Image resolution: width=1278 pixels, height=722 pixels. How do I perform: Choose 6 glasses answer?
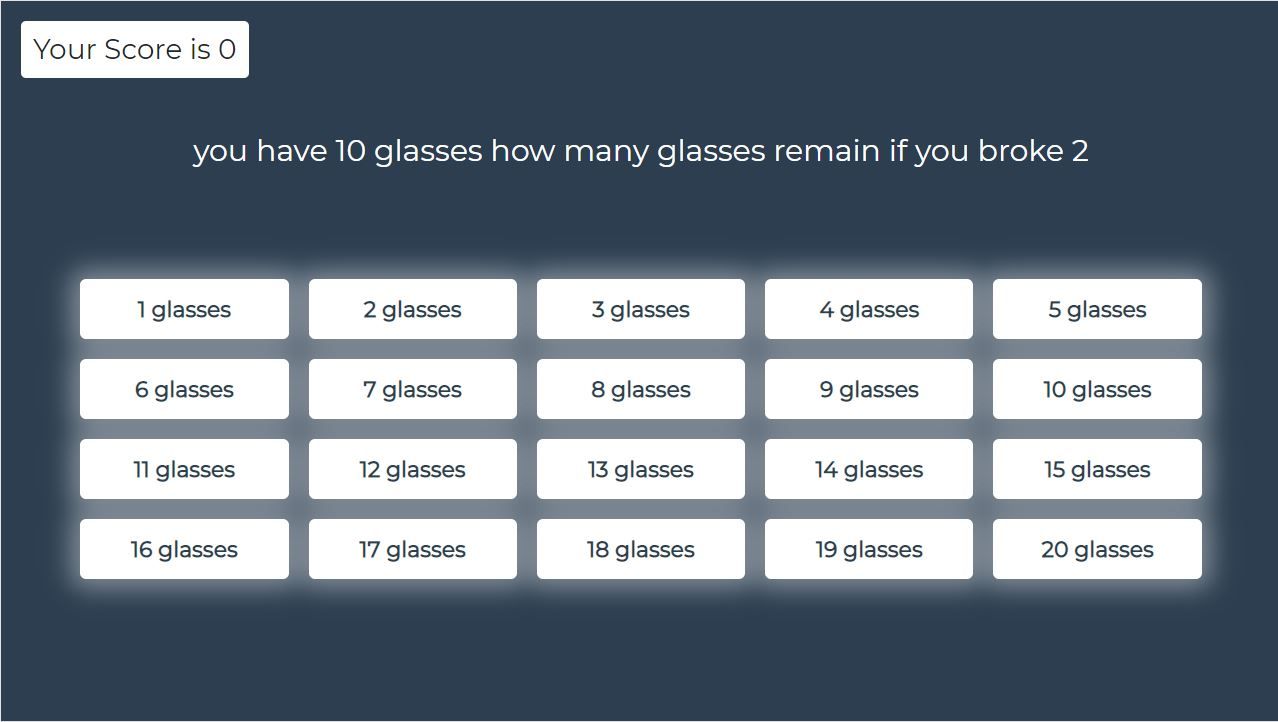pos(184,389)
